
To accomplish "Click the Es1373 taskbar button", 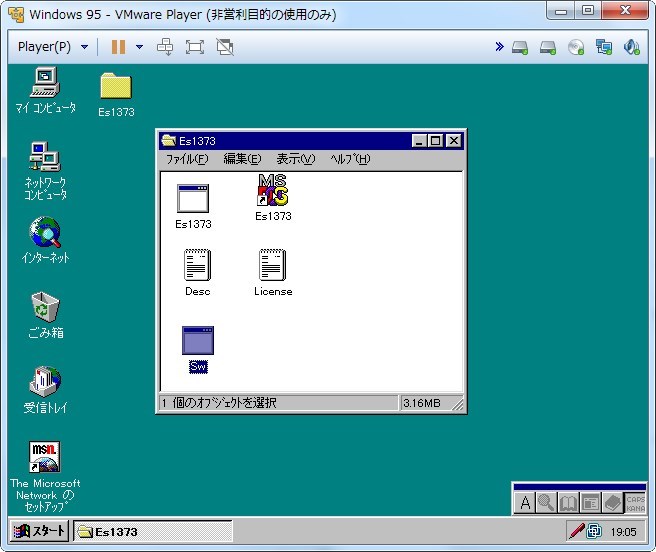I will (153, 531).
